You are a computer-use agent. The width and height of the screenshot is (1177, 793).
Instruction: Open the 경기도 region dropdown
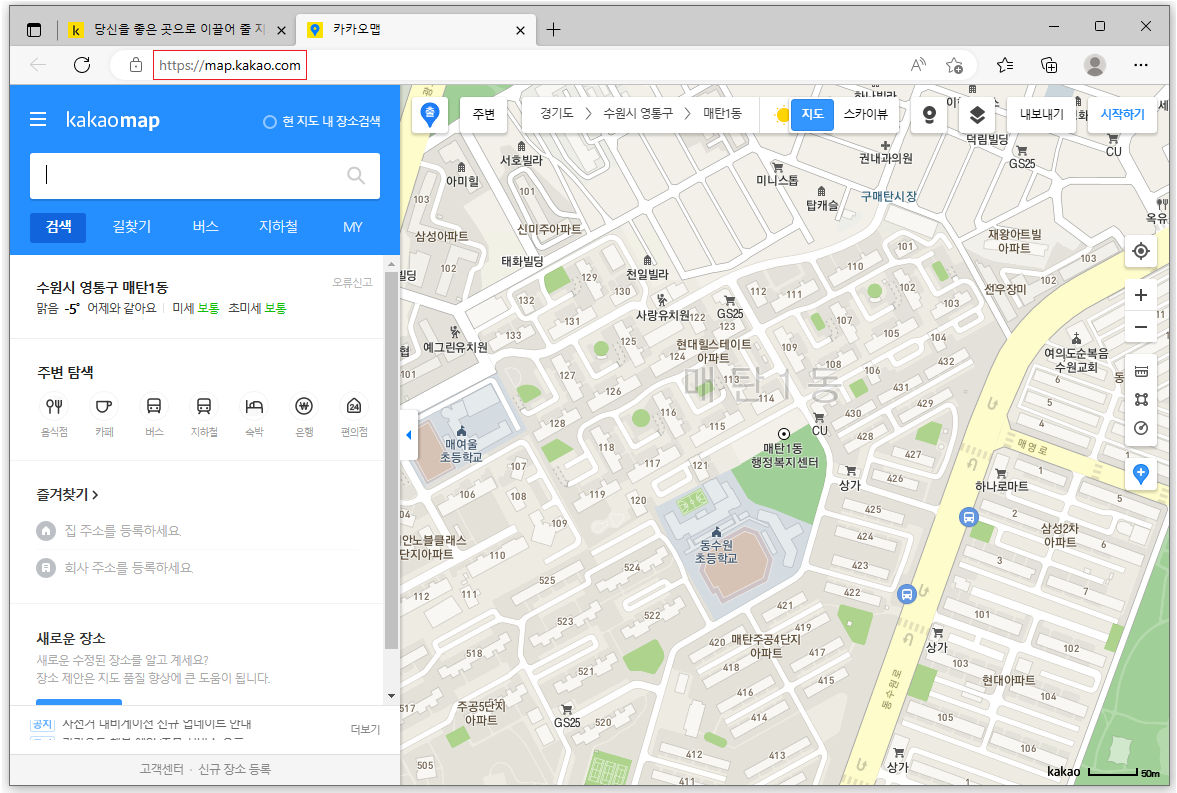(x=557, y=113)
